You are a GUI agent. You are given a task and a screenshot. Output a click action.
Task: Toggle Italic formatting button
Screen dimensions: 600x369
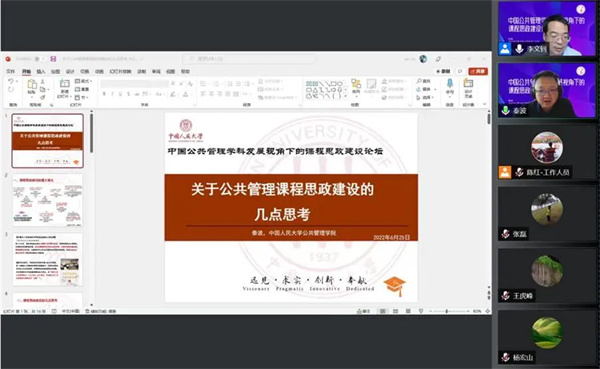112,94
